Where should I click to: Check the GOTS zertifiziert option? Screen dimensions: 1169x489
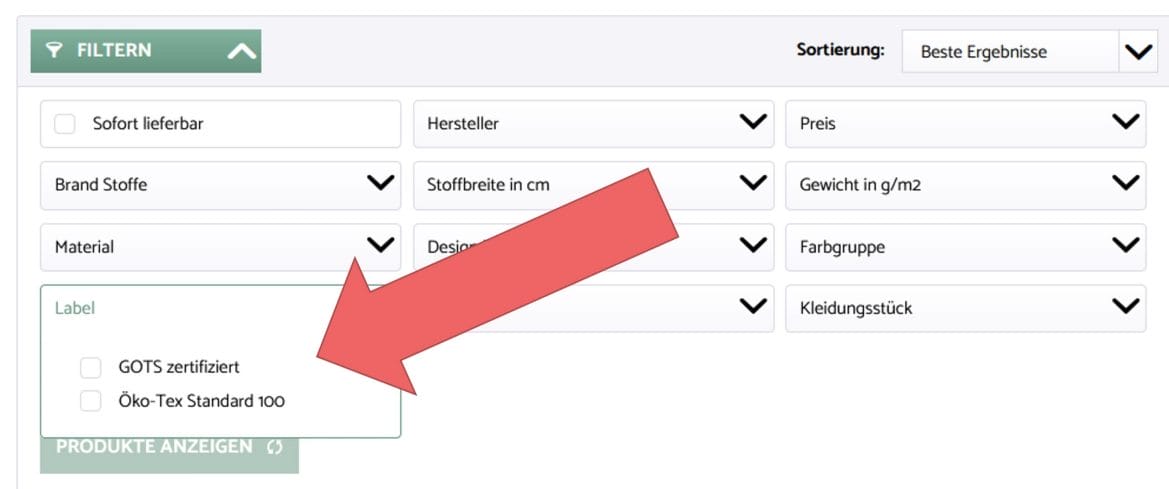click(91, 367)
